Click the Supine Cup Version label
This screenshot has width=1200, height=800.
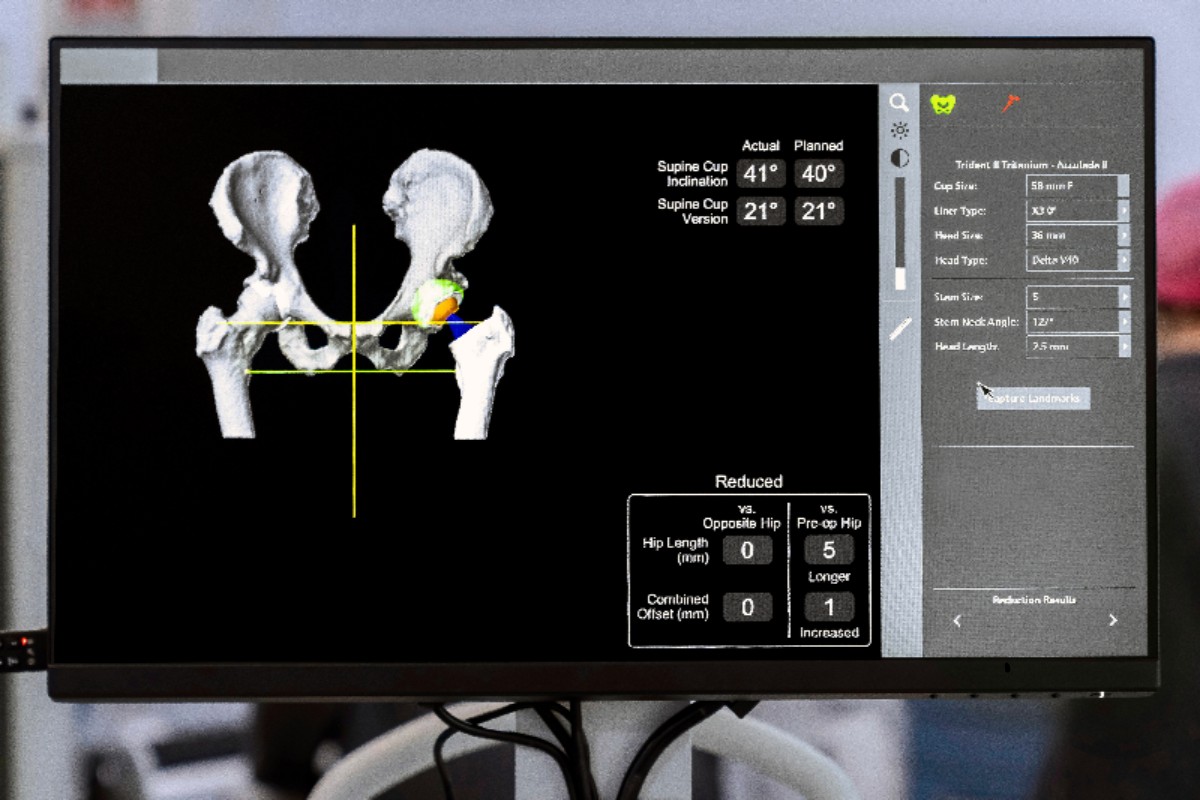(x=692, y=211)
